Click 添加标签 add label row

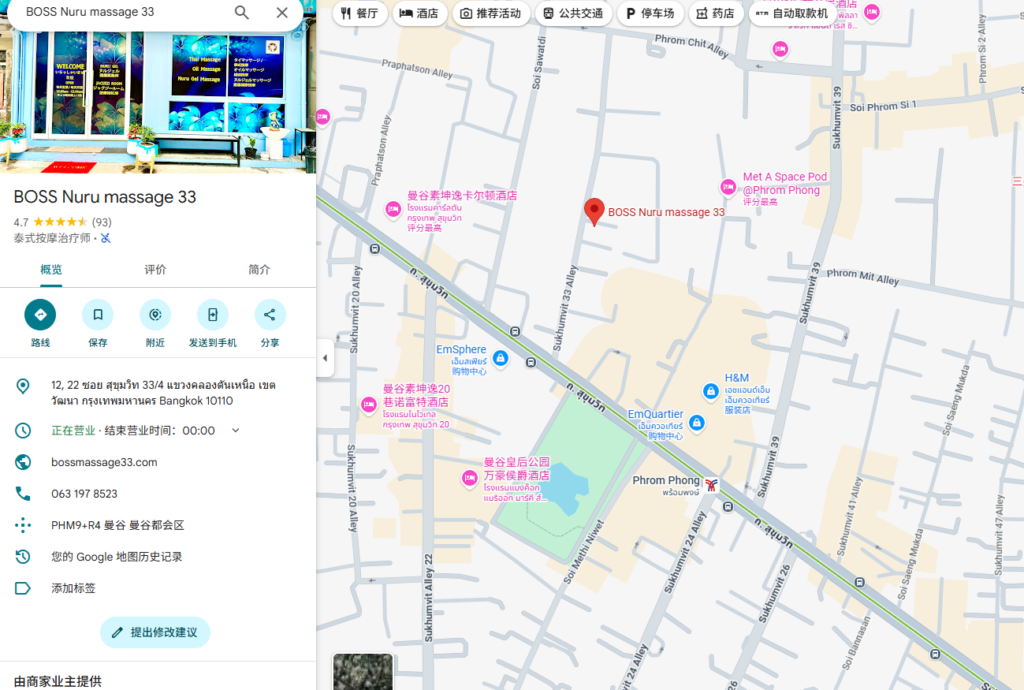[x=158, y=588]
